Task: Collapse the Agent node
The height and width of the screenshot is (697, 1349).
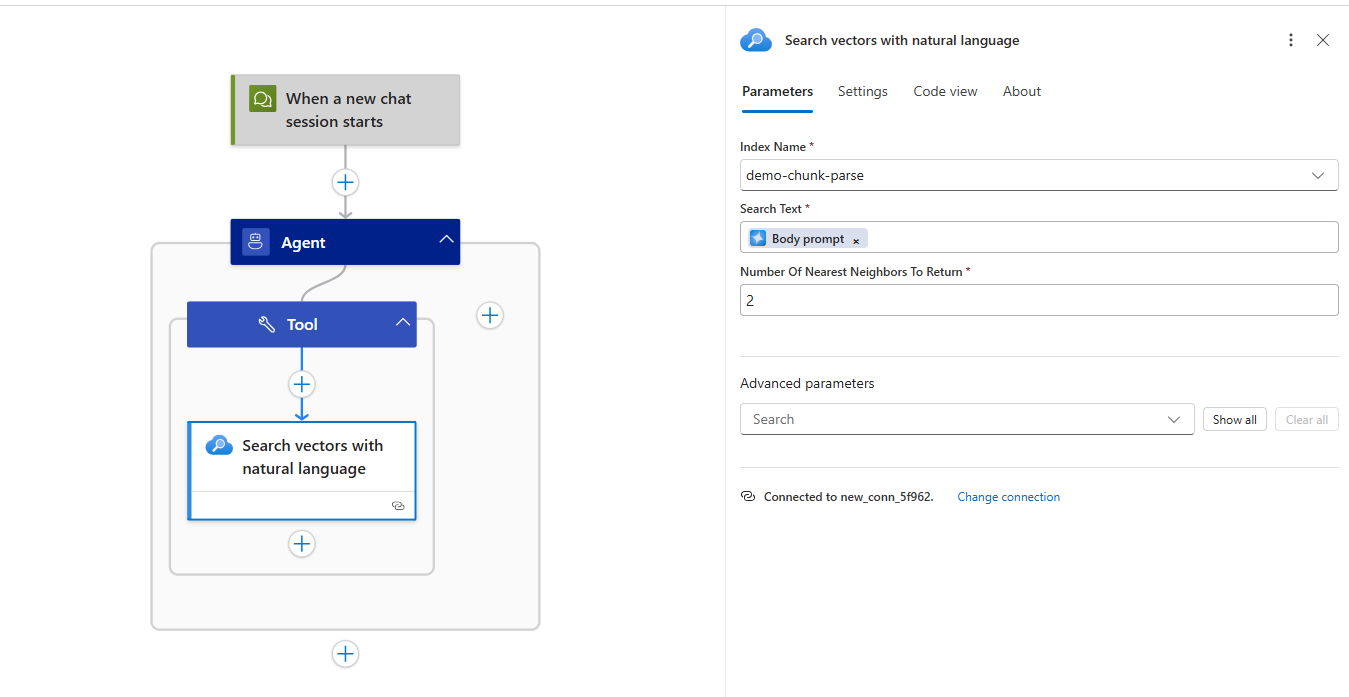Action: tap(446, 240)
